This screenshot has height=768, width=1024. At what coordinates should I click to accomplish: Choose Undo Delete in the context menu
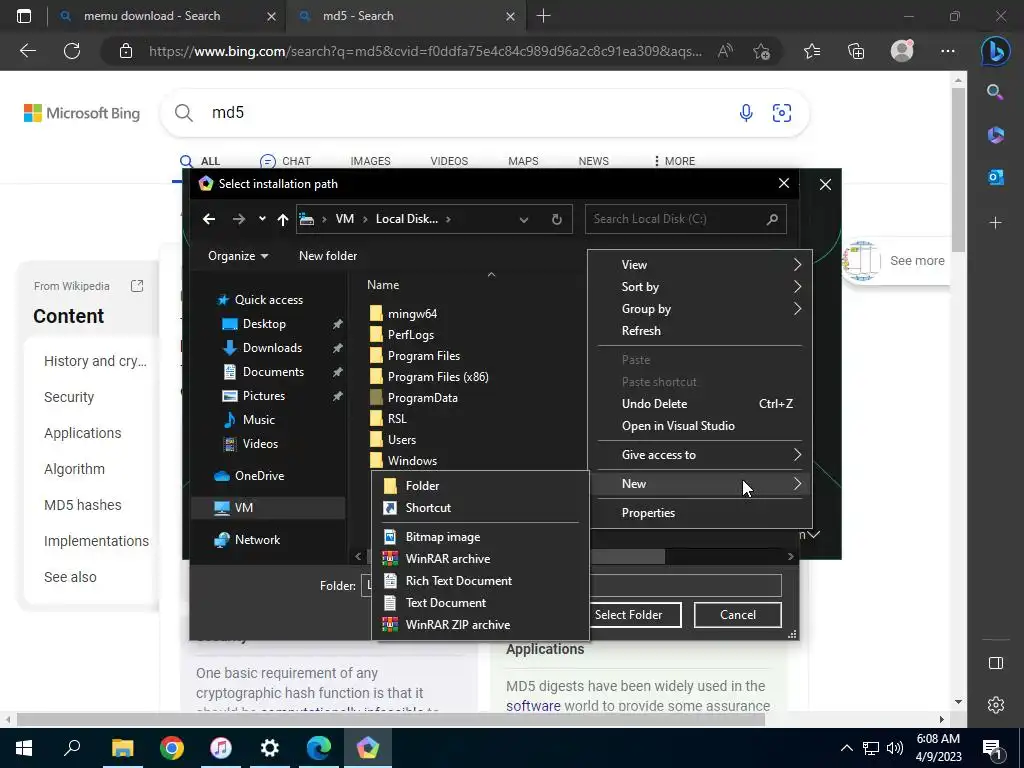click(x=699, y=404)
